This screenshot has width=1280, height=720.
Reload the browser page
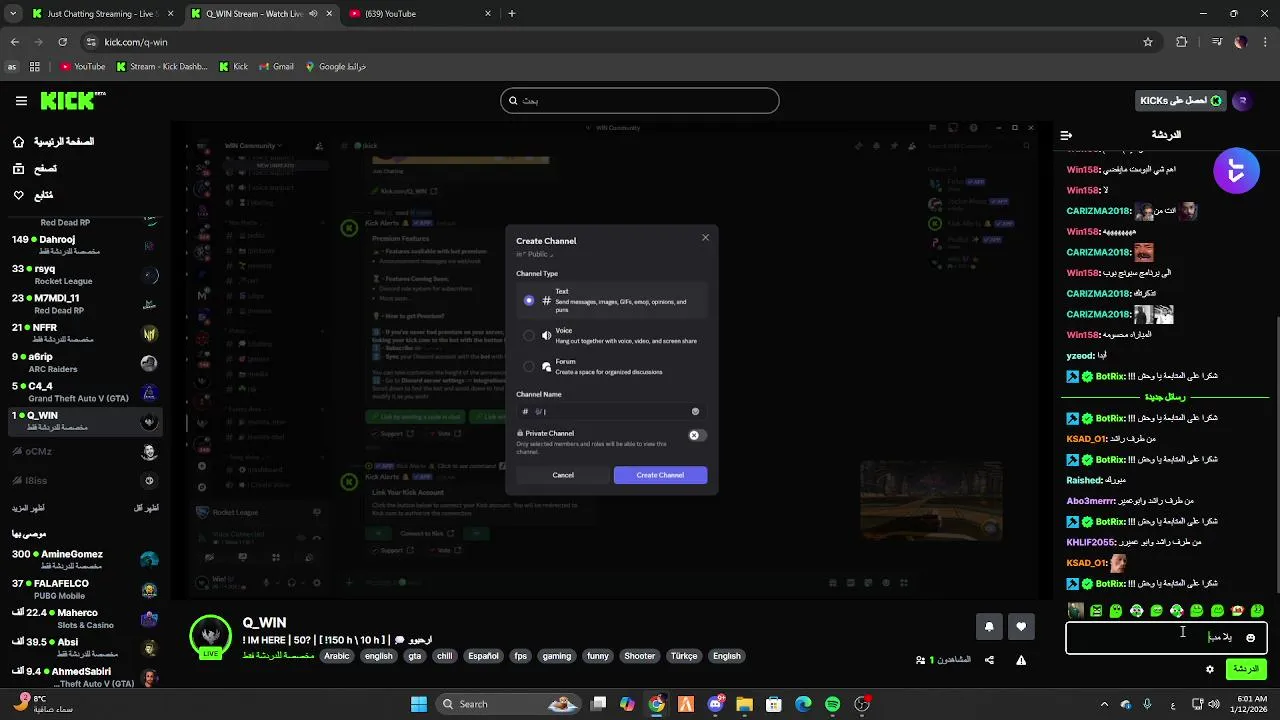62,42
